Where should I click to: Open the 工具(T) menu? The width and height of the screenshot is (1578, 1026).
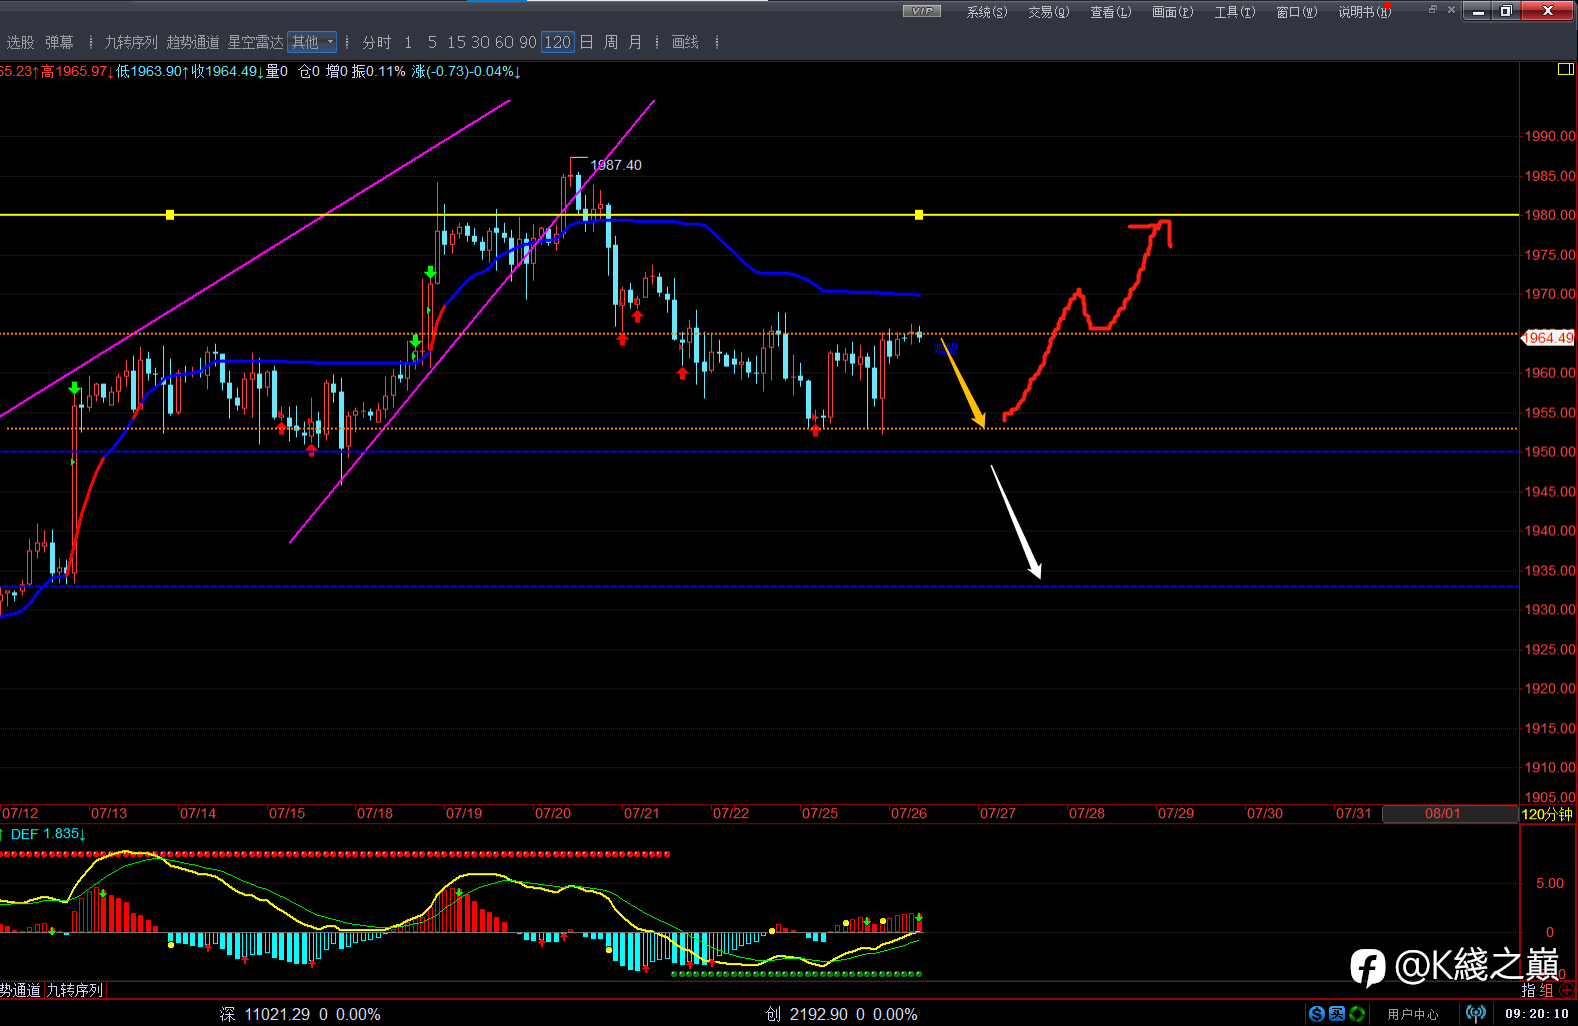click(1235, 12)
